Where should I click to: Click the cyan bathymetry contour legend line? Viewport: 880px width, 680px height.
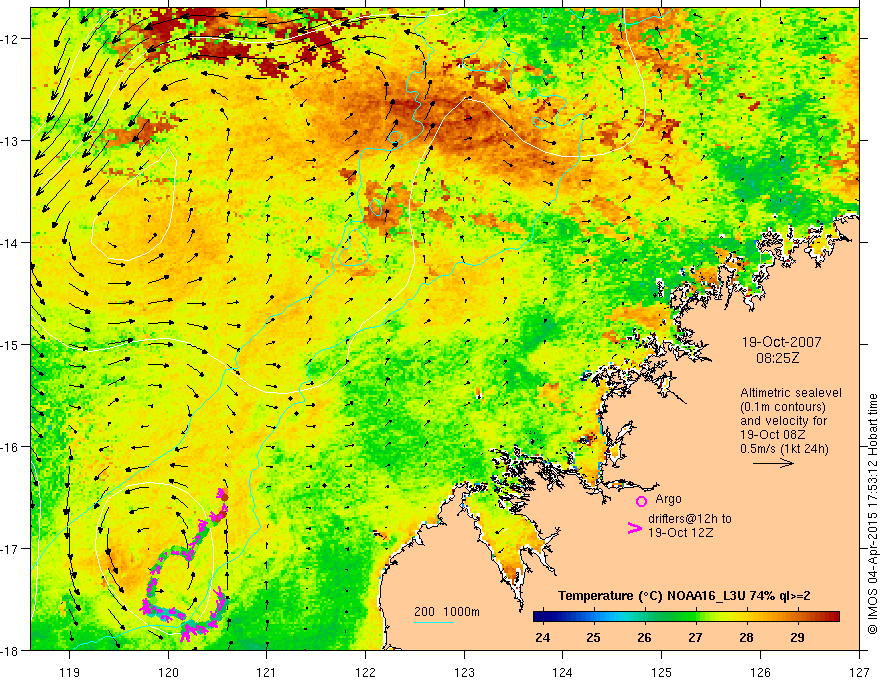point(434,622)
